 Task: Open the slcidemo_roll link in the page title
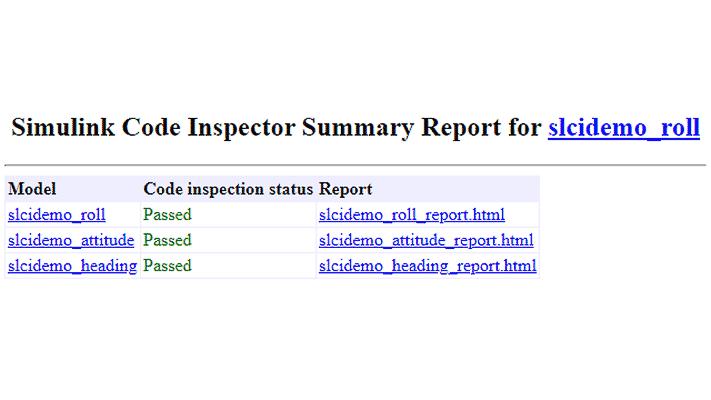(x=623, y=128)
